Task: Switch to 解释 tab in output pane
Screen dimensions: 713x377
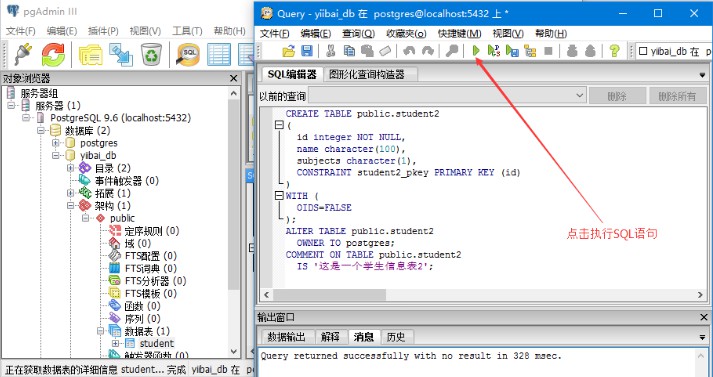Action: coord(331,337)
